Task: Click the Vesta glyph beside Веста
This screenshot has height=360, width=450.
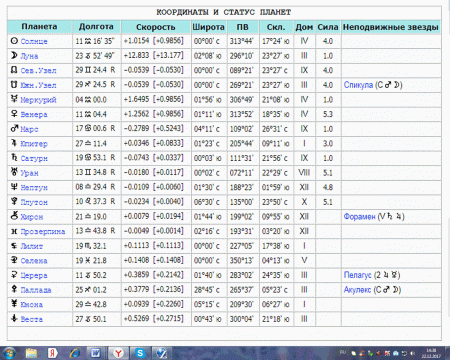Action: click(14, 319)
